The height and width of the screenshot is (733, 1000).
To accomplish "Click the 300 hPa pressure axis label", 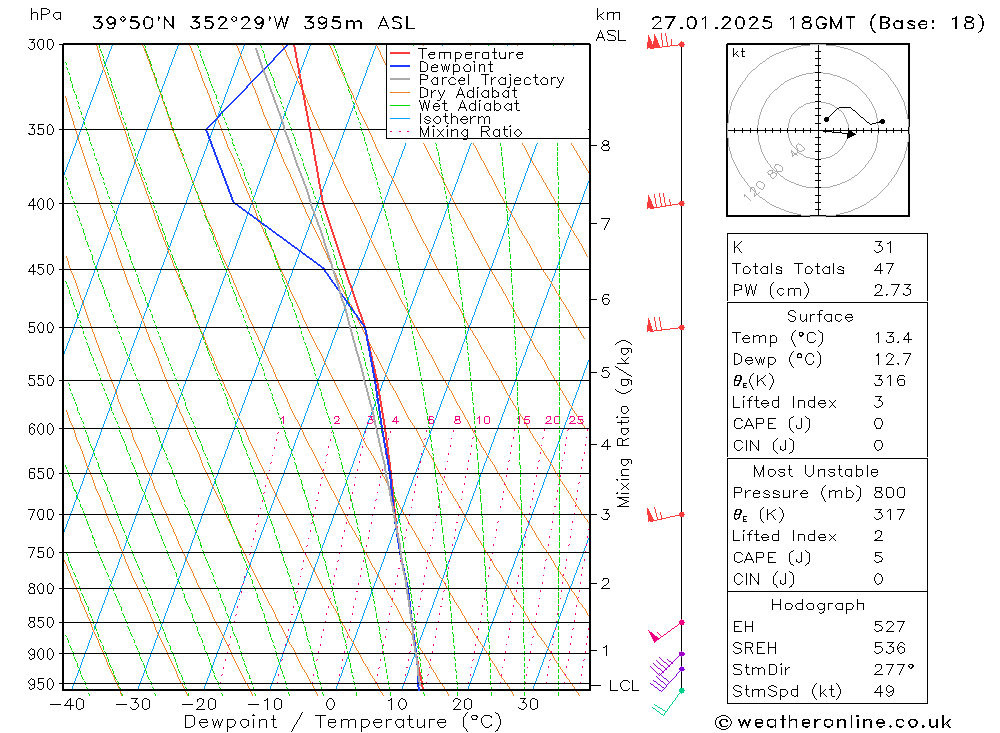I will click(x=41, y=45).
